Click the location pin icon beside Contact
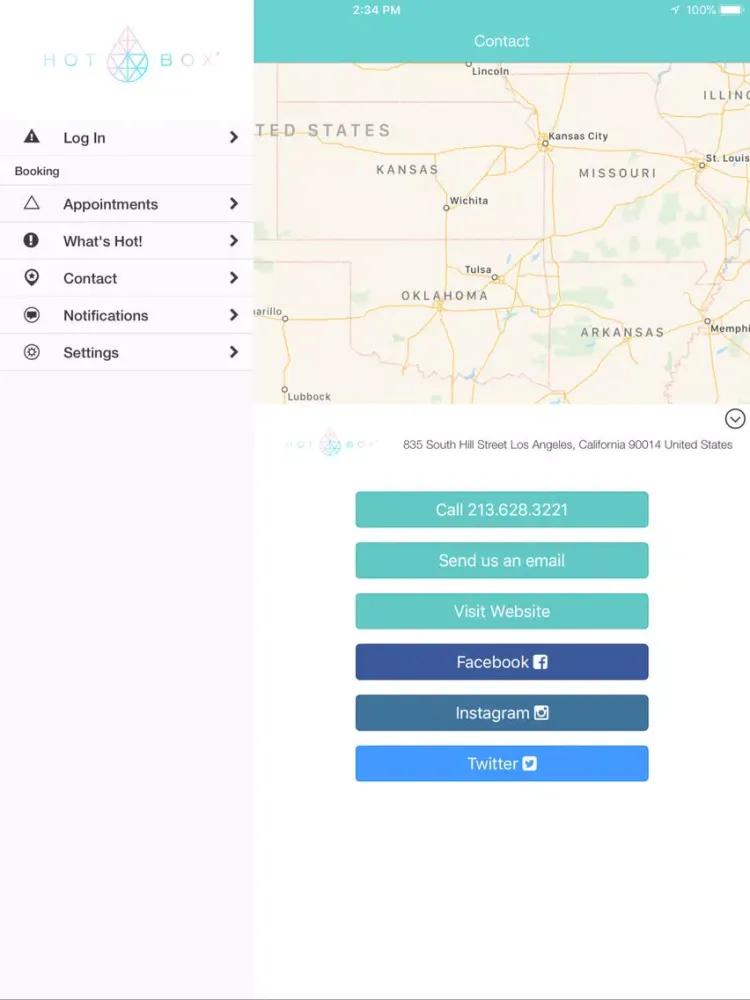750x1000 pixels. point(31,277)
